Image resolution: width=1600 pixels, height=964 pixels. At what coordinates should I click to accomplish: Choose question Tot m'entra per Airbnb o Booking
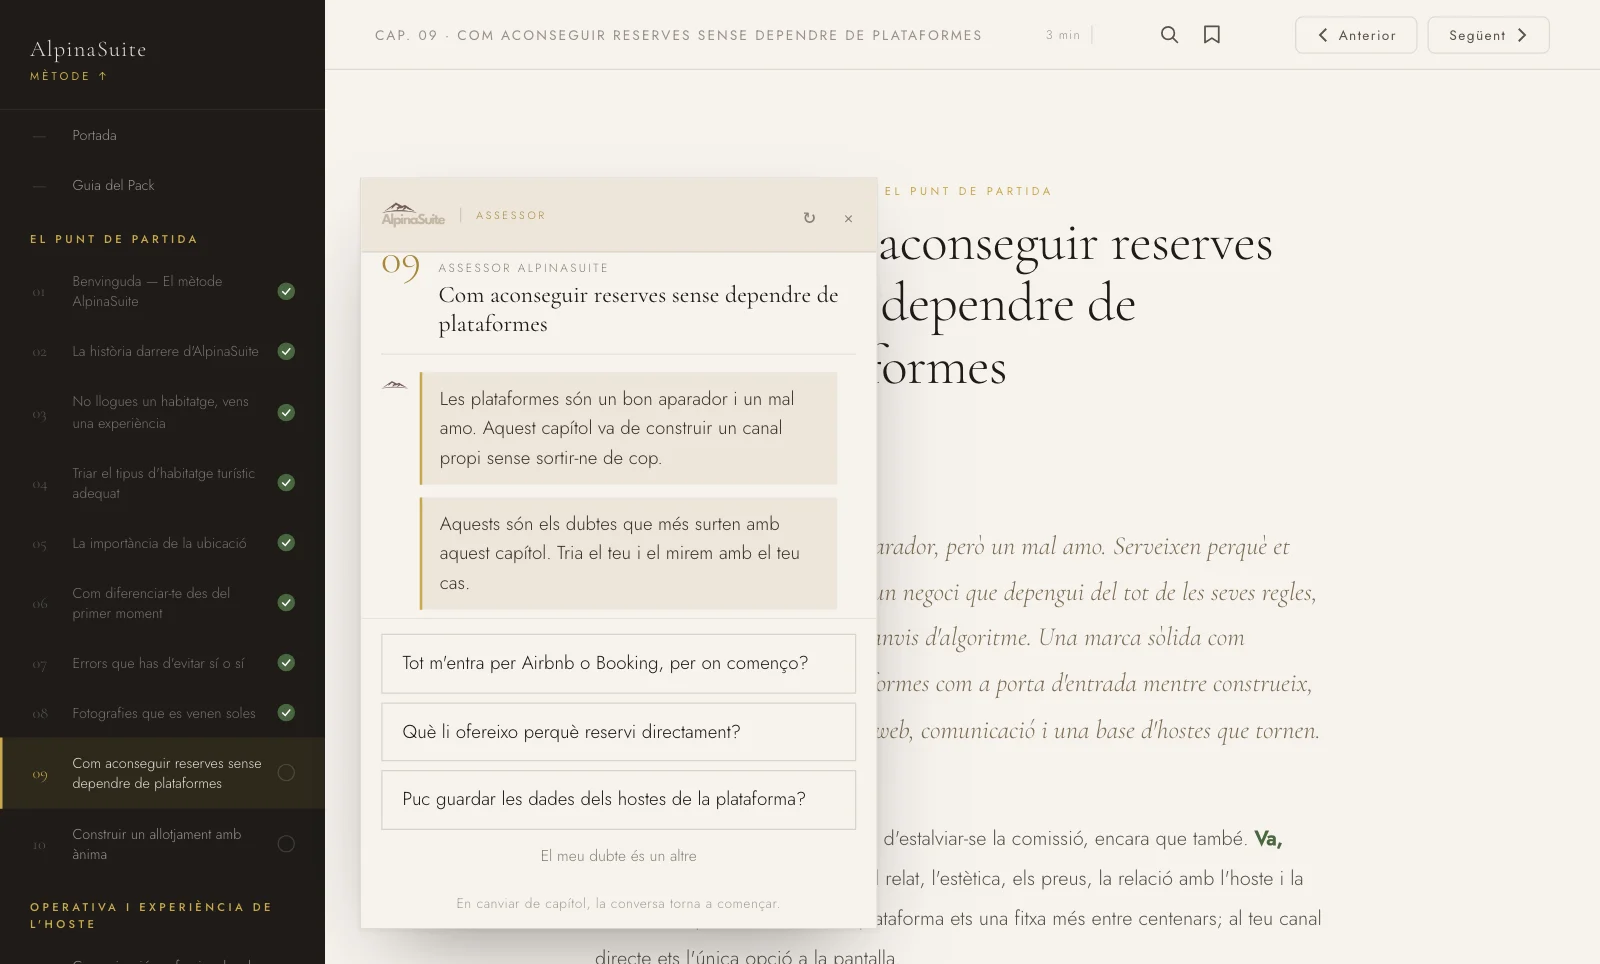point(618,663)
